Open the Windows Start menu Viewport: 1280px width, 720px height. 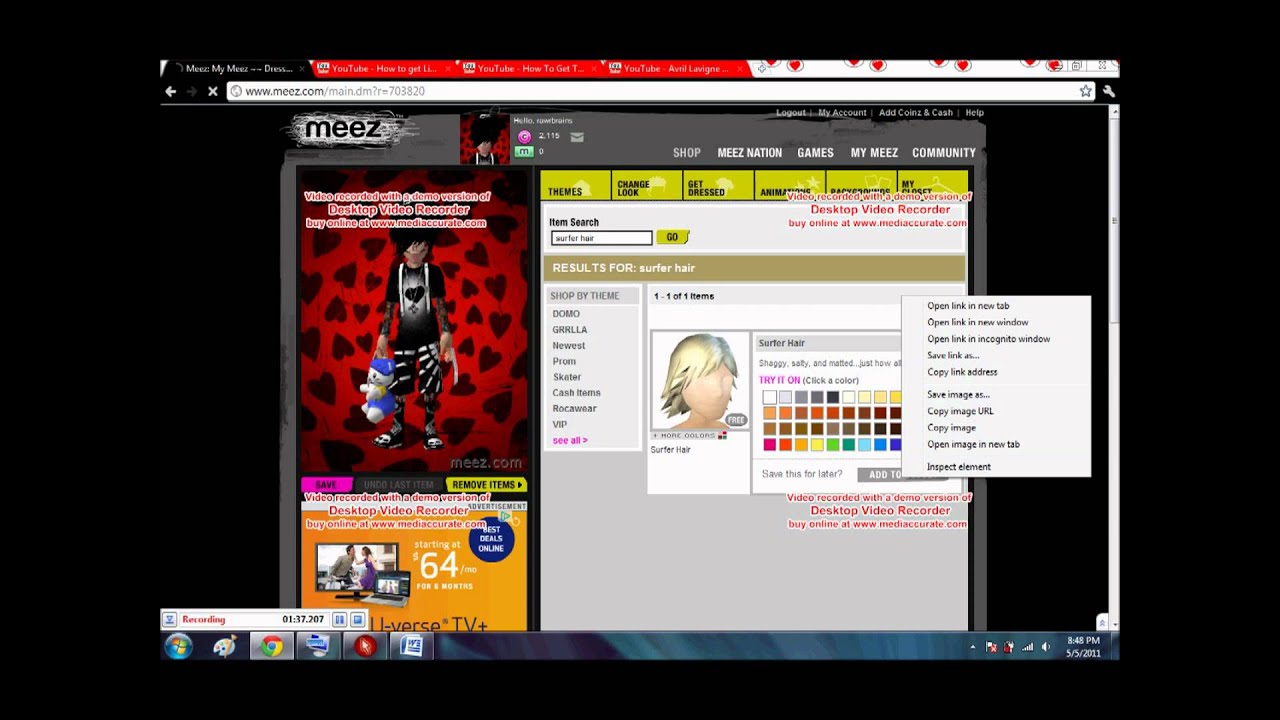coord(178,647)
